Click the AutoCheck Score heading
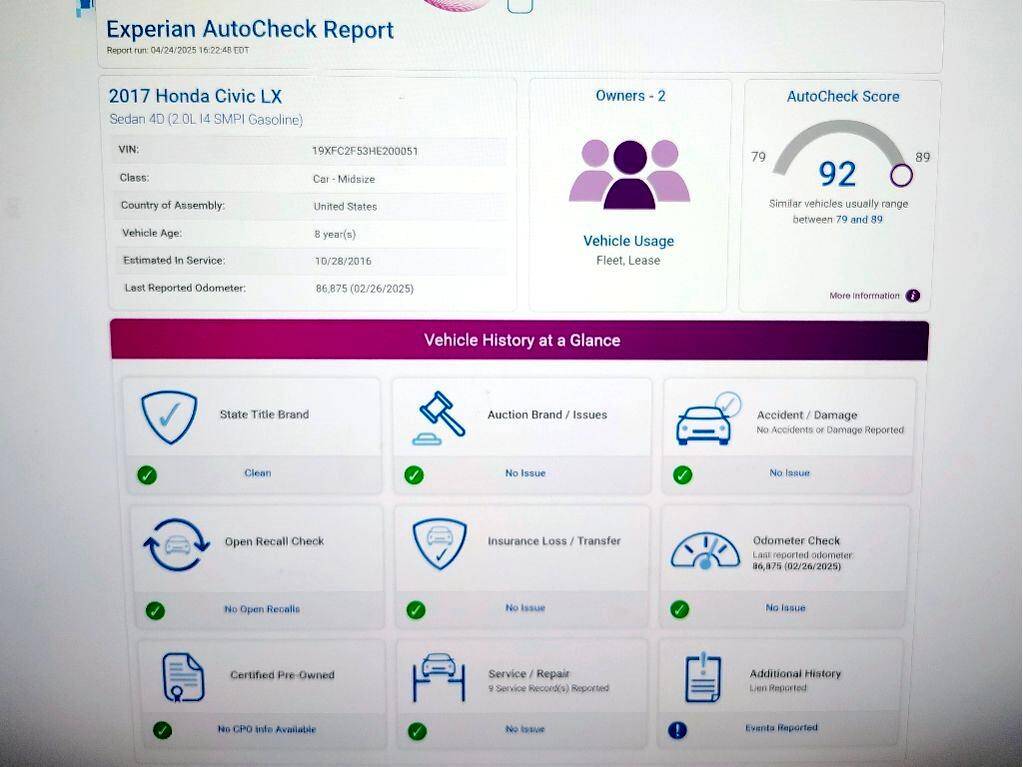This screenshot has height=767, width=1023. 843,97
